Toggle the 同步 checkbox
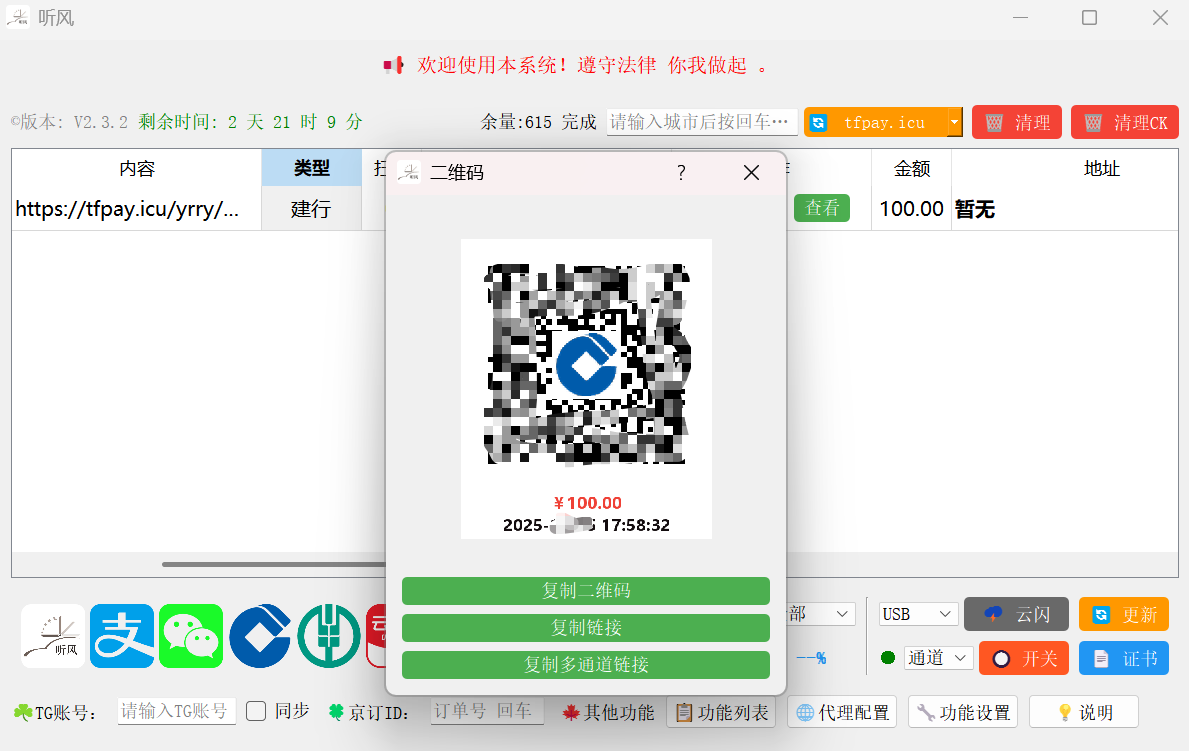 point(257,711)
